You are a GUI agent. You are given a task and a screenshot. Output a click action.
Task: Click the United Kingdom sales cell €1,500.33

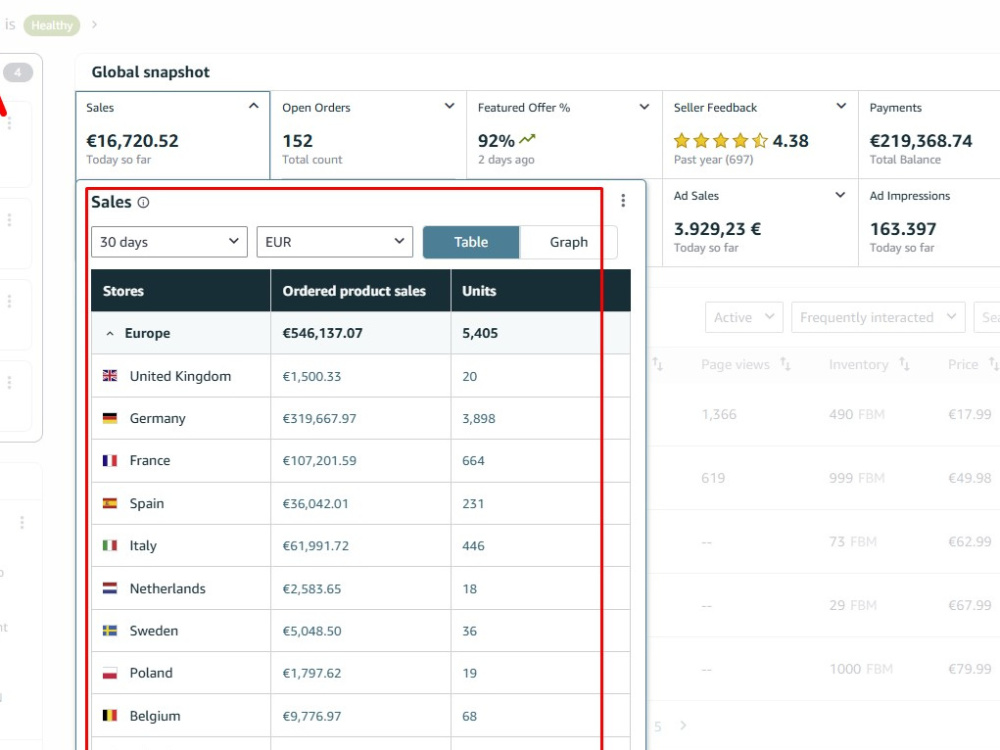pos(312,376)
